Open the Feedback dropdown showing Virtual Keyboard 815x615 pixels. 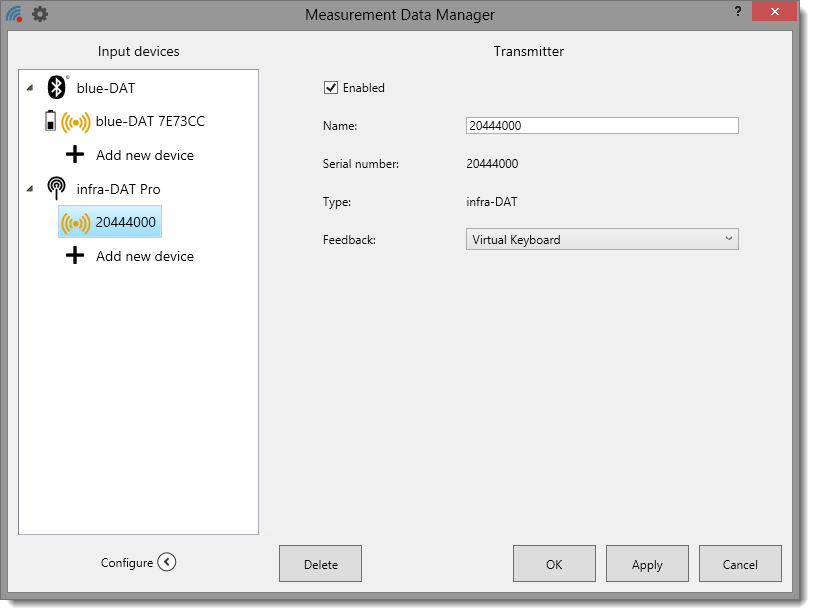coord(602,240)
